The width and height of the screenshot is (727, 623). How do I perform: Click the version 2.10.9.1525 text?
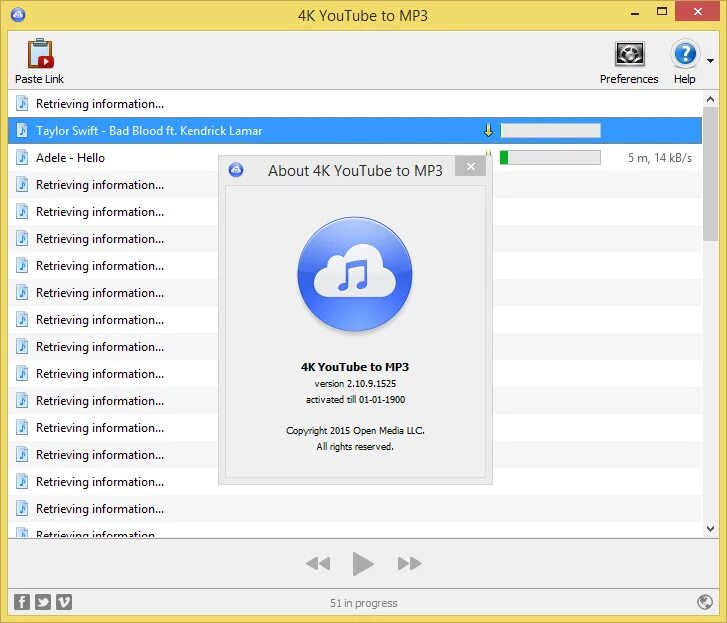click(x=355, y=383)
